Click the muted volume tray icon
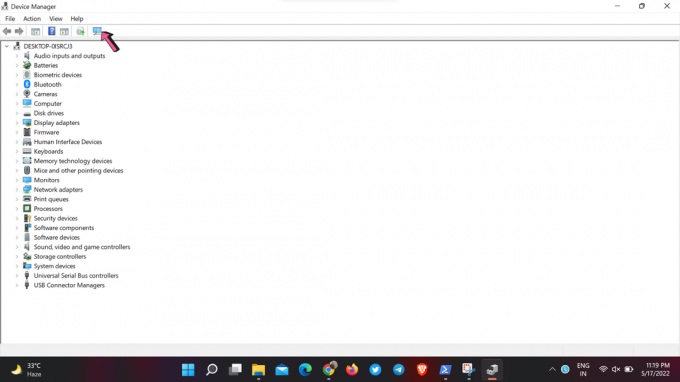This screenshot has width=680, height=382. (616, 369)
